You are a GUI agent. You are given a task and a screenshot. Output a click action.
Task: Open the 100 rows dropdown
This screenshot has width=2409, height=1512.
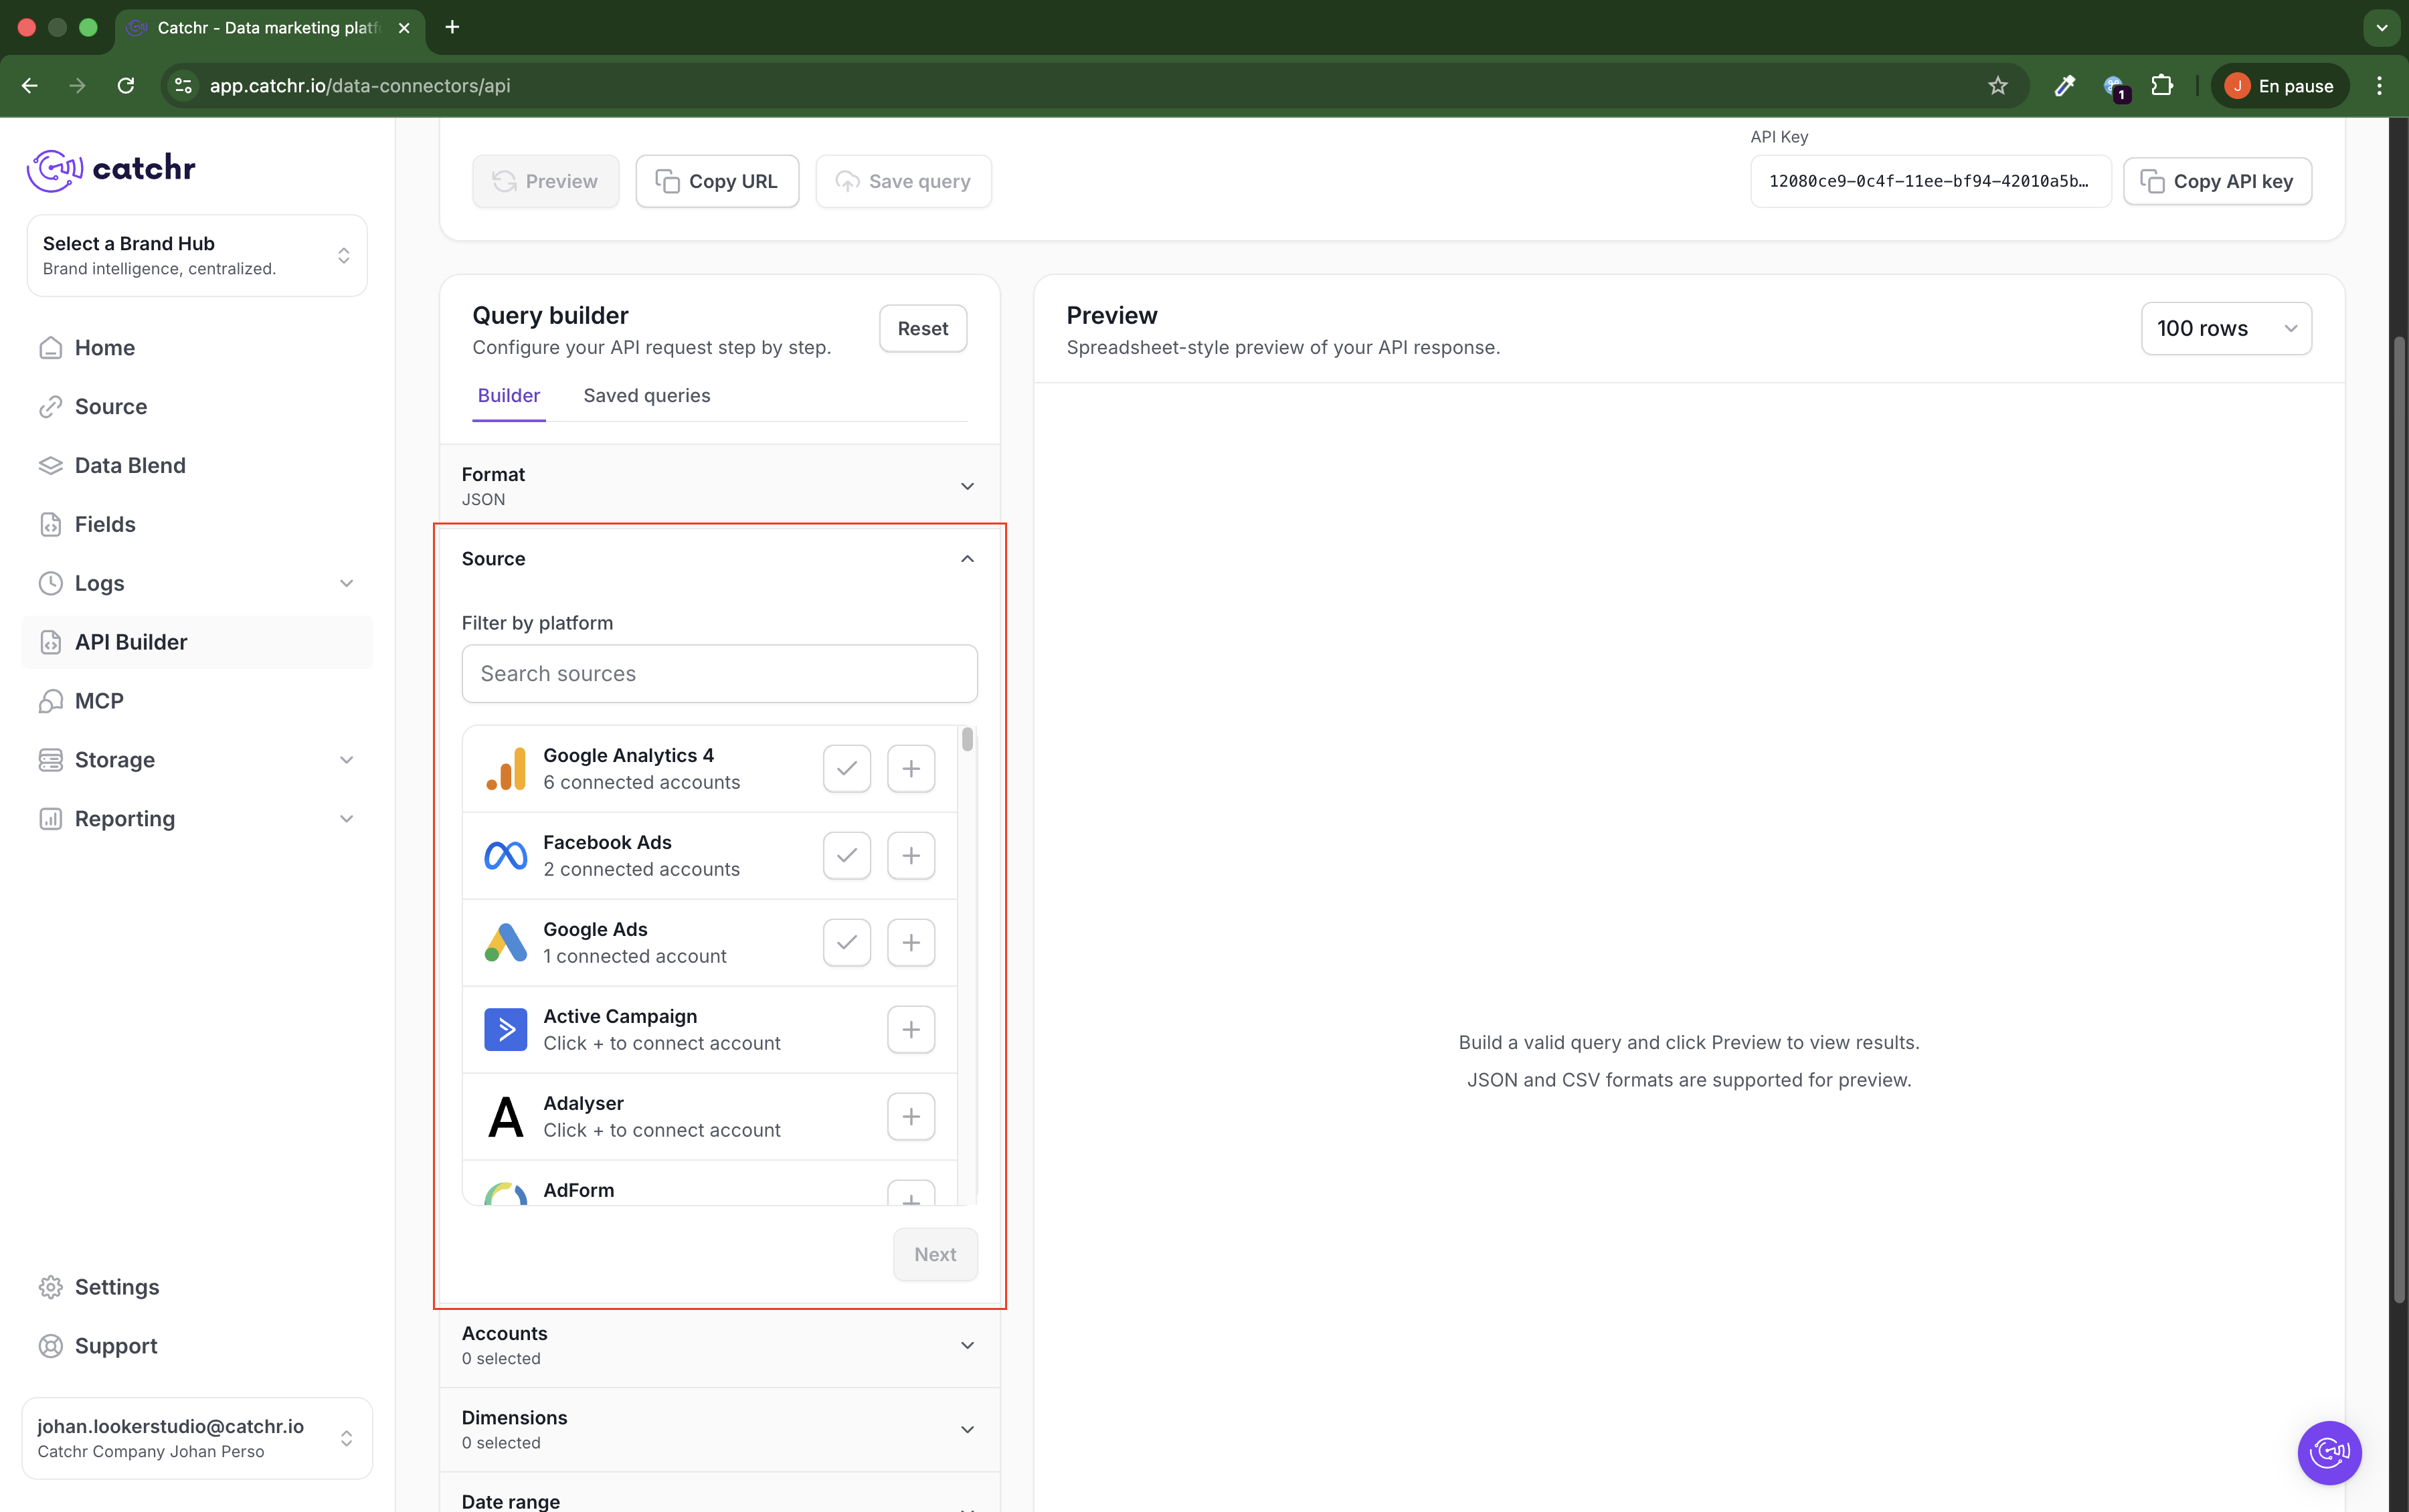tap(2225, 328)
